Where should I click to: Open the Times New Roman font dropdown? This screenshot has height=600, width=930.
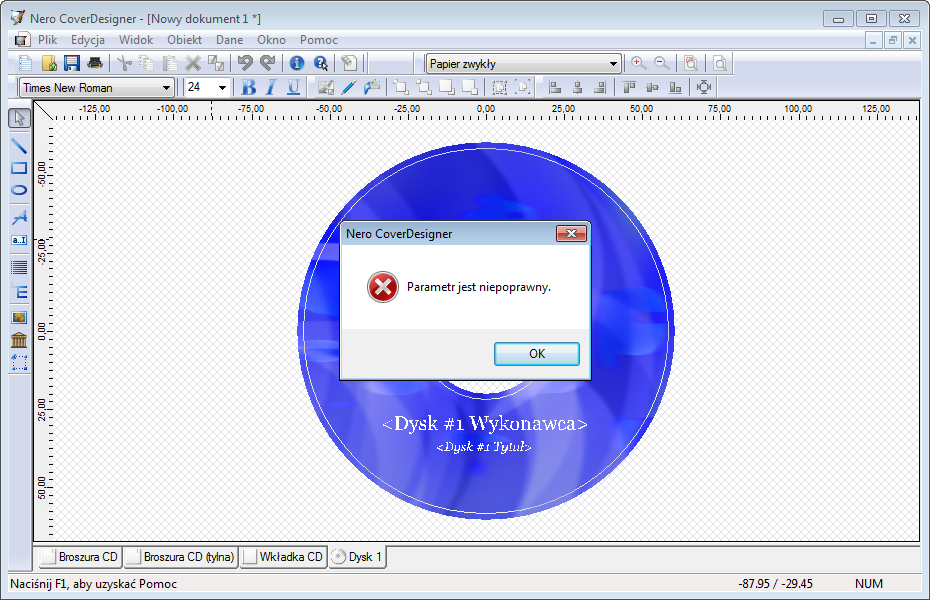[166, 87]
